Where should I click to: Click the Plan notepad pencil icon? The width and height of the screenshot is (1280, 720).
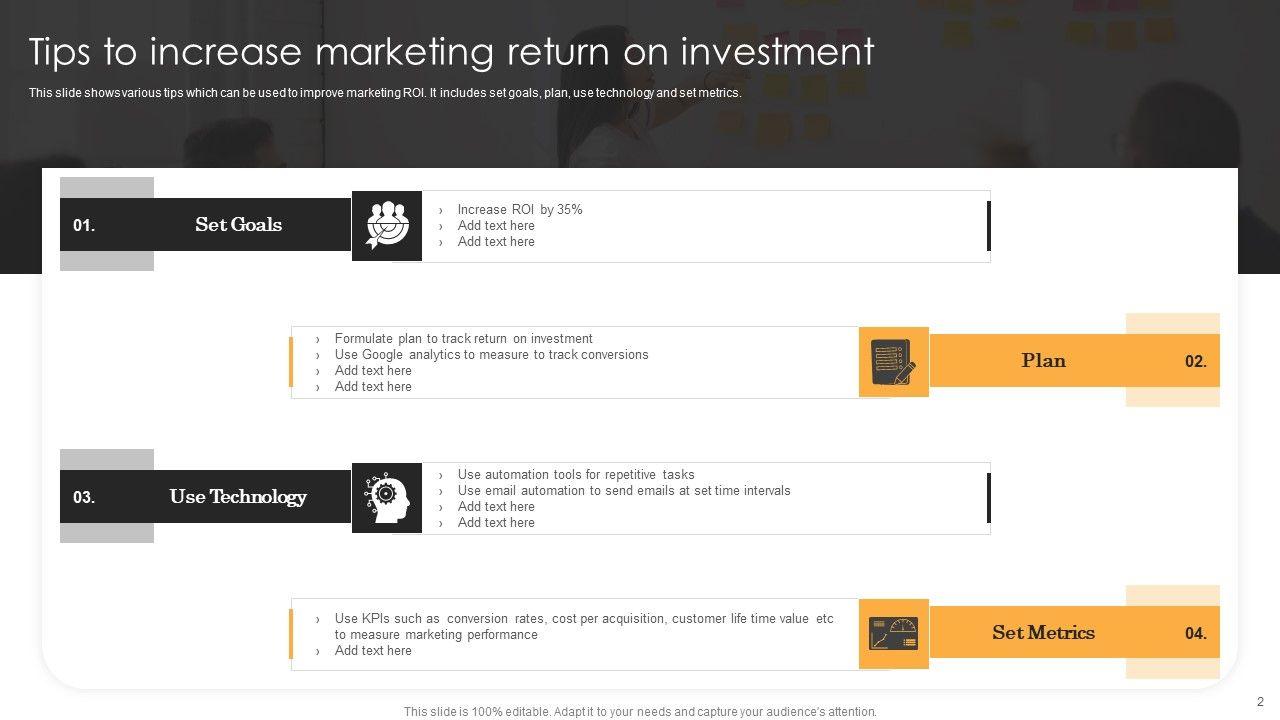click(893, 362)
